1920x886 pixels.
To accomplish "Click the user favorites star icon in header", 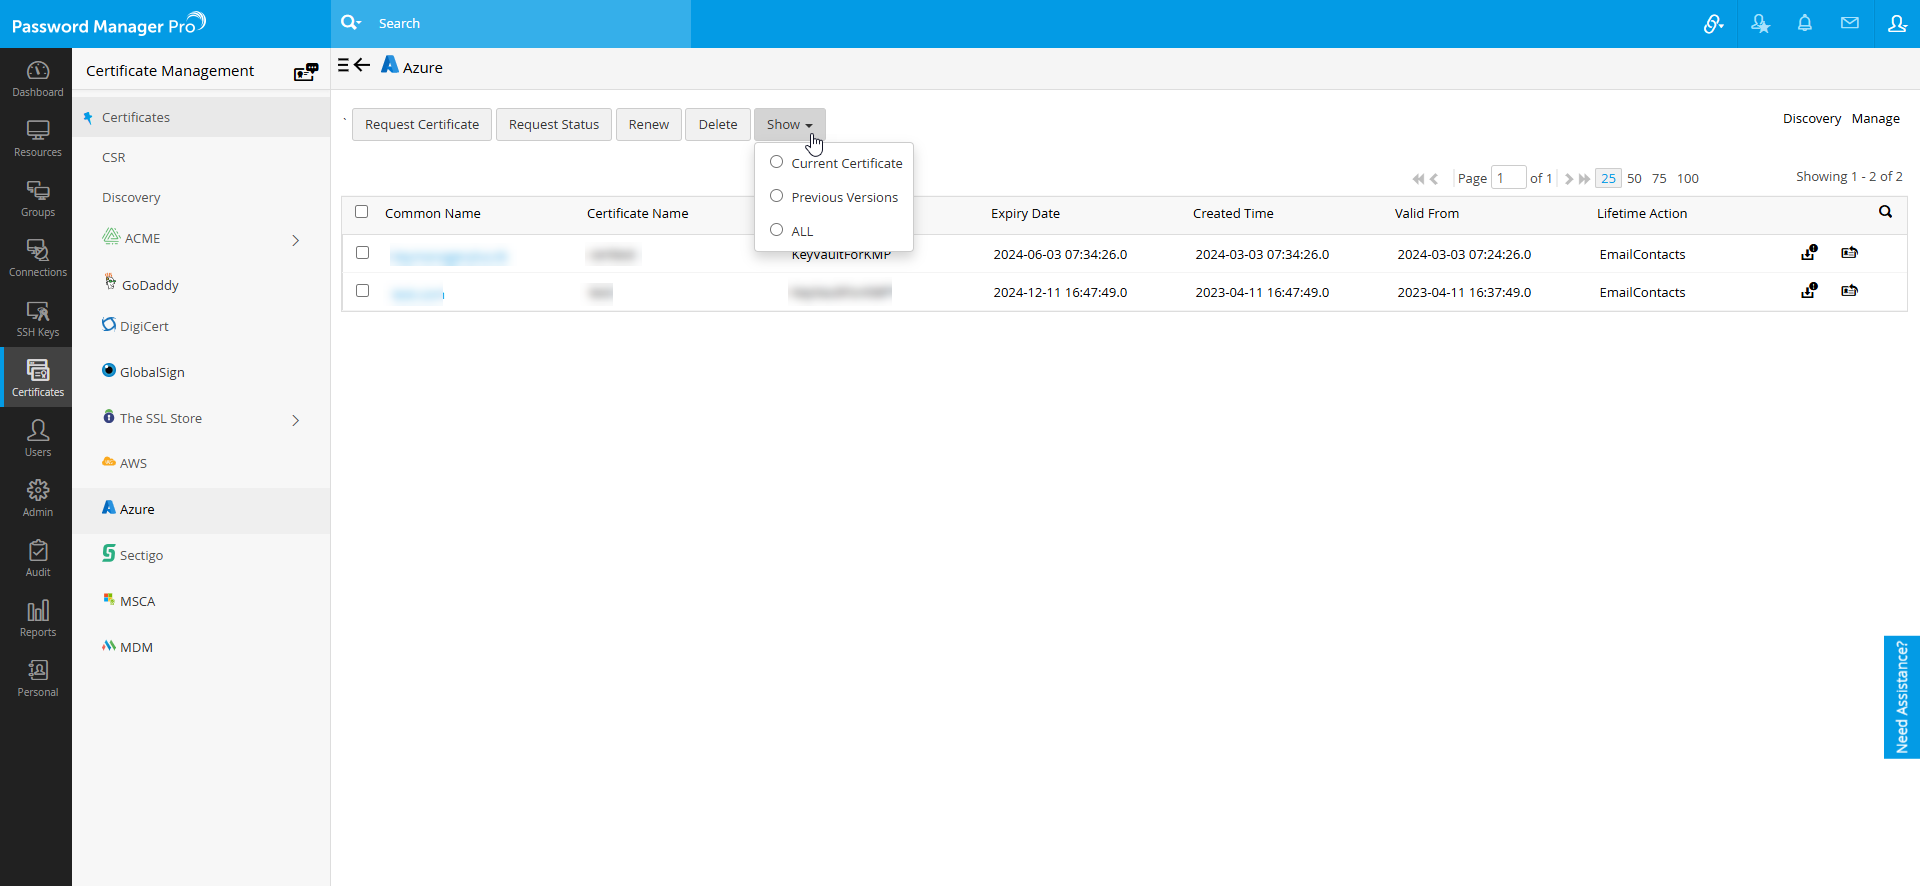I will click(1760, 23).
